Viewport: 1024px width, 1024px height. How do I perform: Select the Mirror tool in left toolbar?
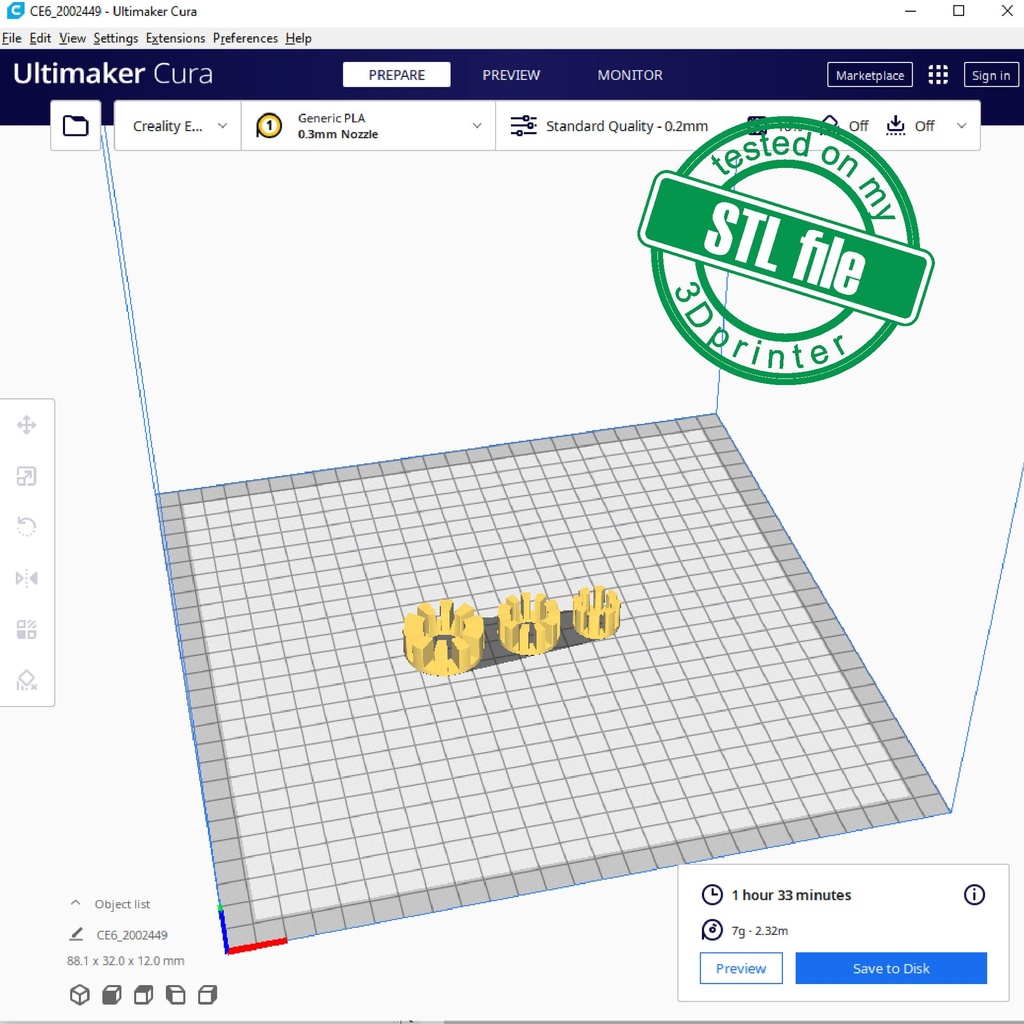click(27, 578)
